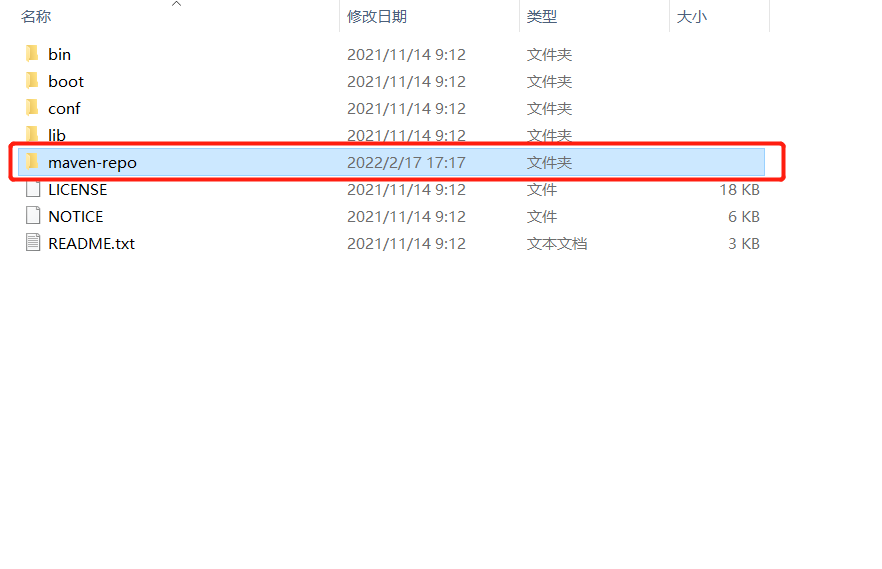Sort files by 大小 column header
The image size is (882, 569).
coord(692,16)
